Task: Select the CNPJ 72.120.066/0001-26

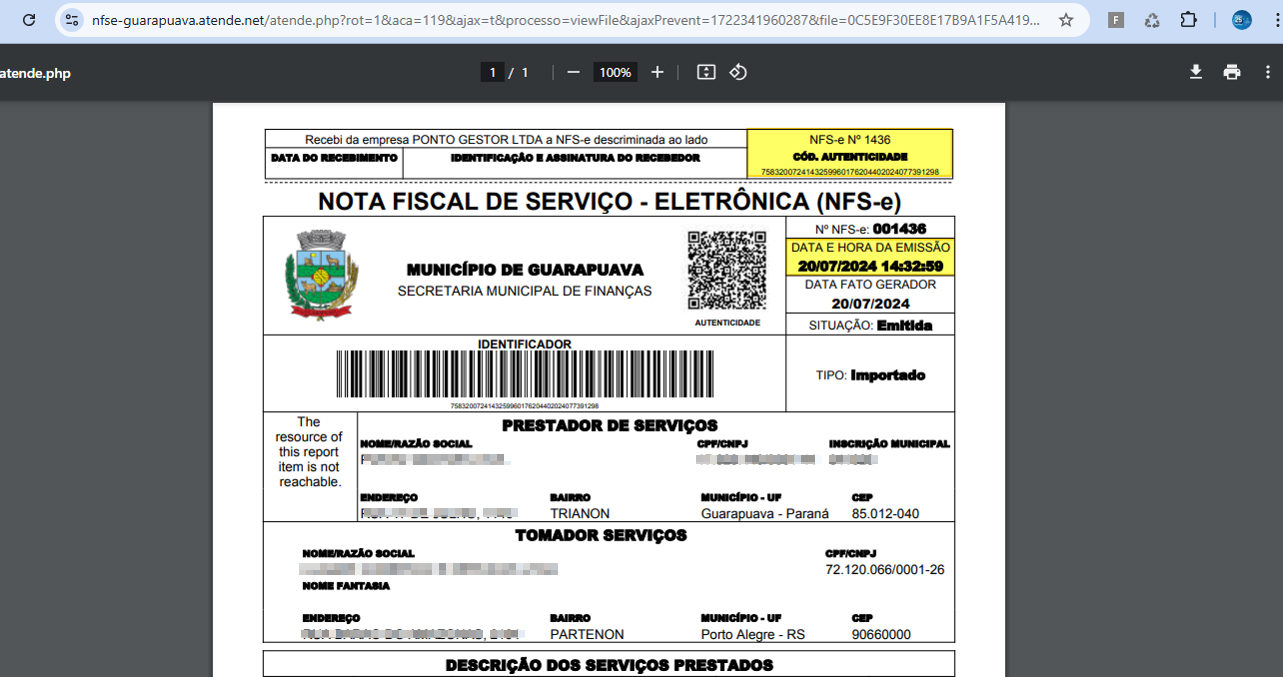Action: click(884, 570)
